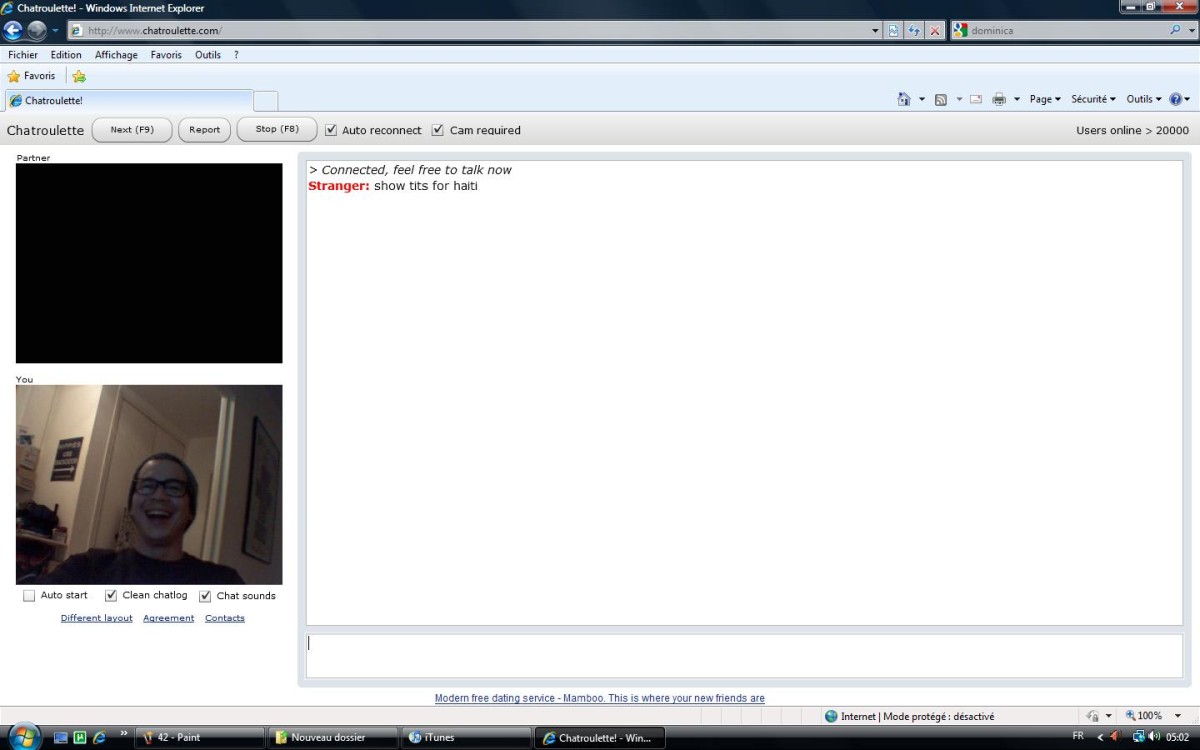
Task: Click the security lock status bar icon
Action: click(1093, 716)
